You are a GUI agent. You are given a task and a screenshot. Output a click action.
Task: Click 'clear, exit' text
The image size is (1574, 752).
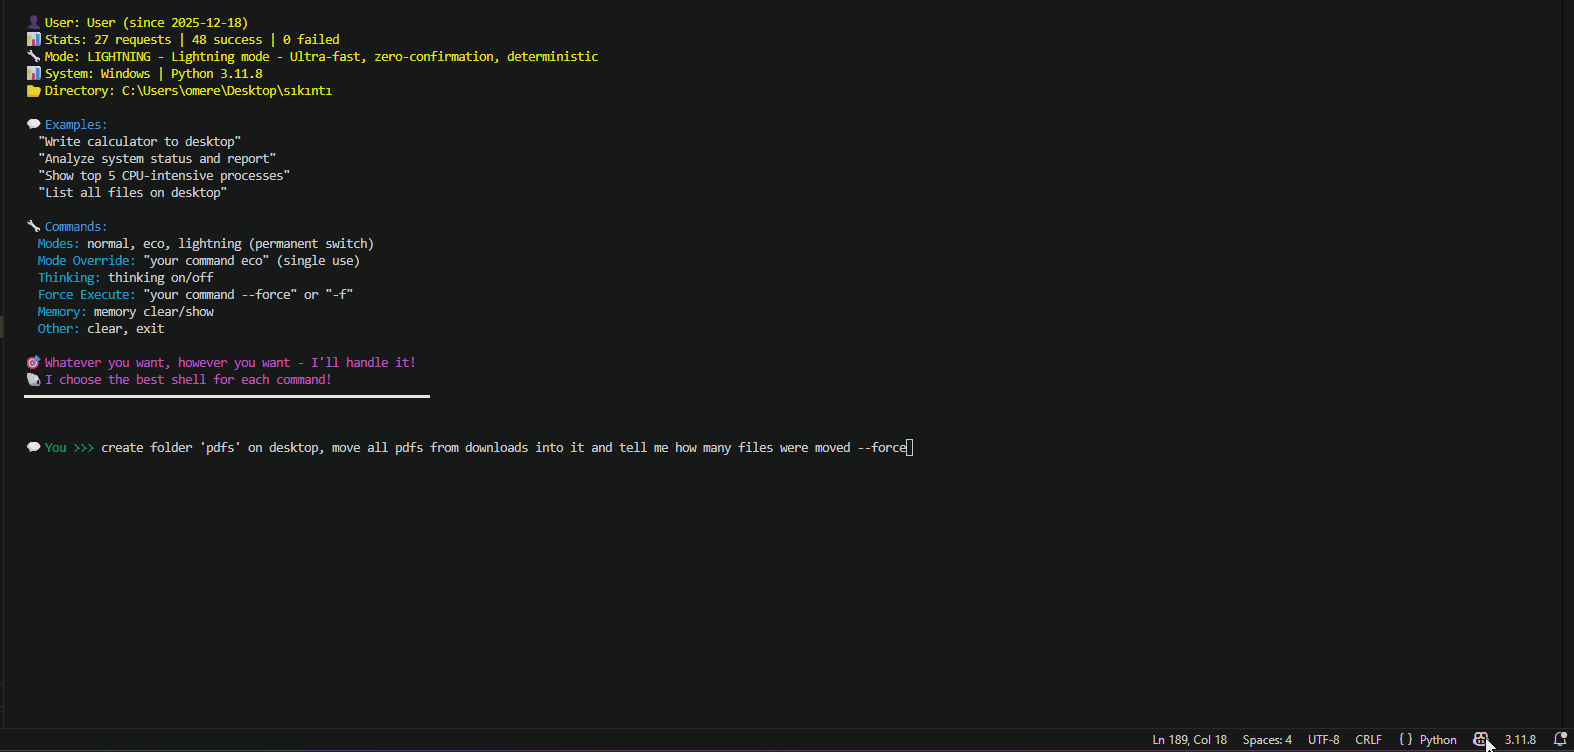126,329
